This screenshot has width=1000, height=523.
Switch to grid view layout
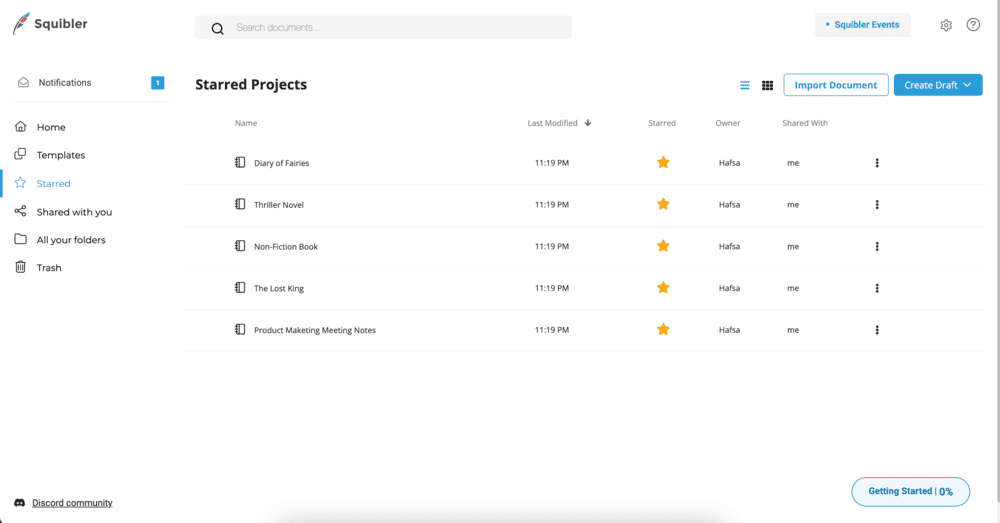tap(767, 85)
